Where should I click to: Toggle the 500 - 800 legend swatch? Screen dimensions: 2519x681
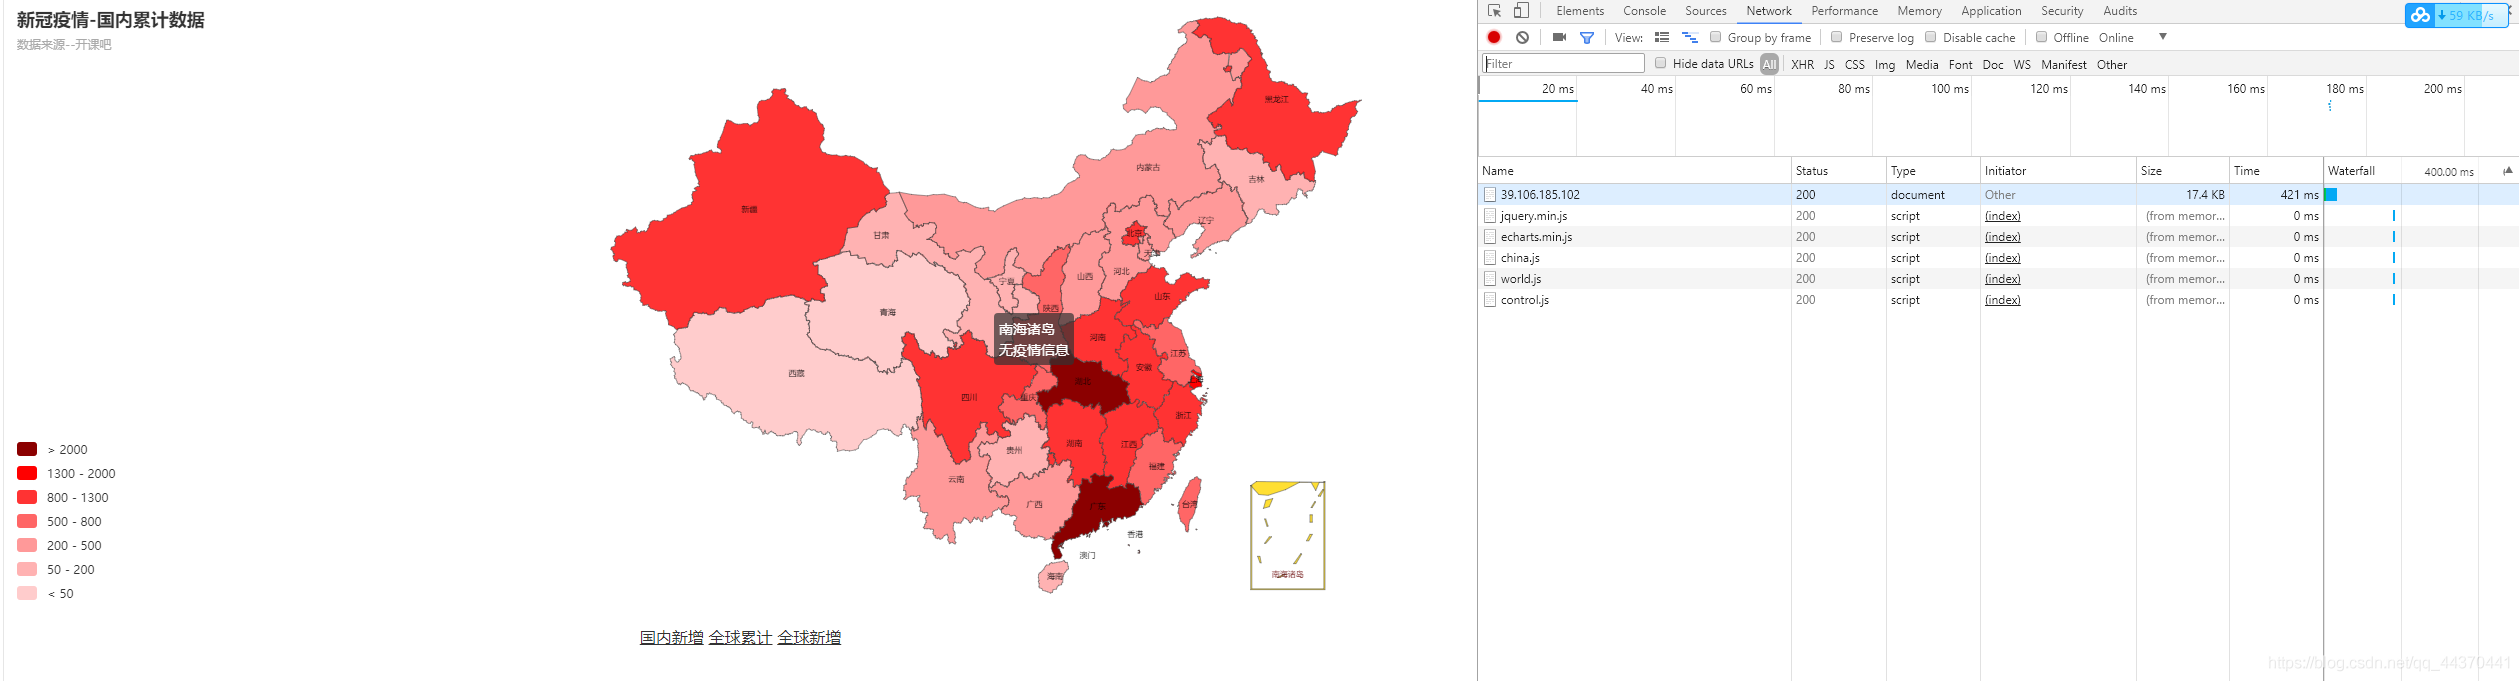27,521
